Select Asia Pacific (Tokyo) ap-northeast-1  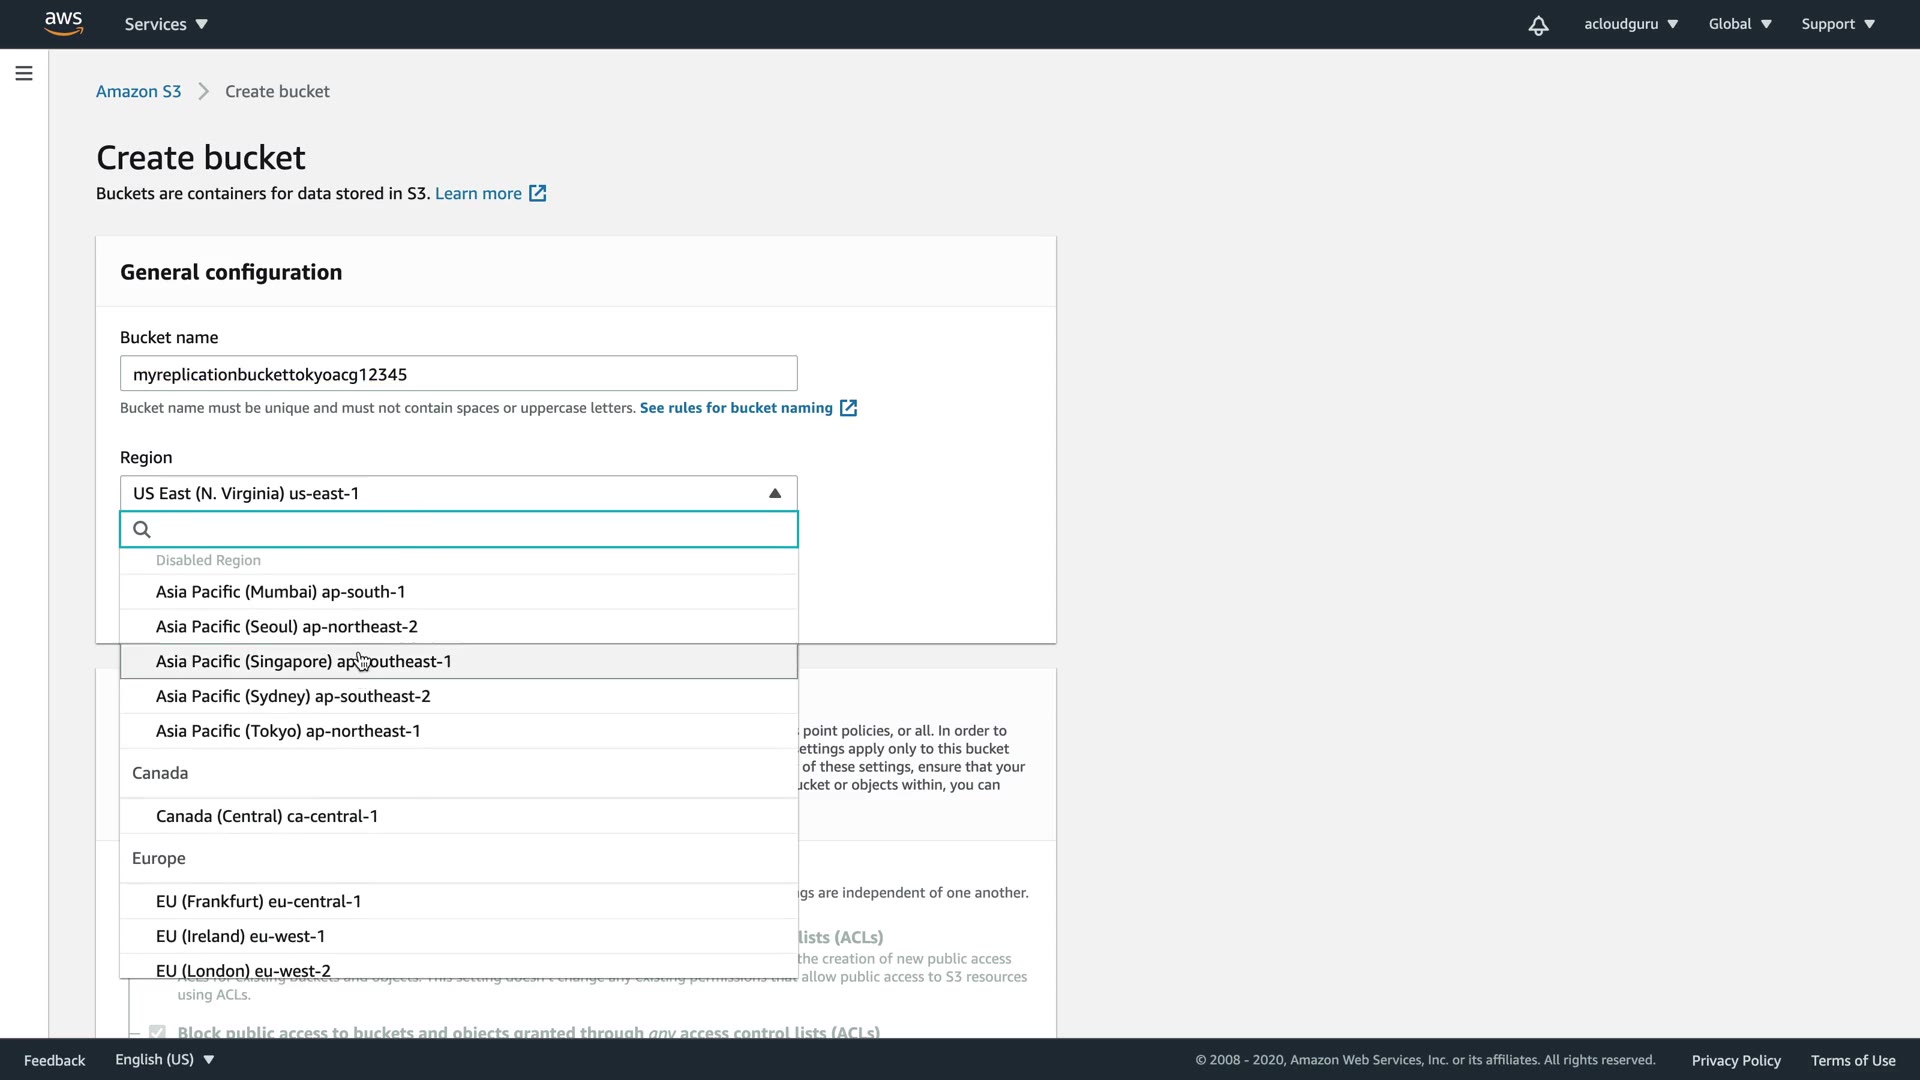(x=288, y=731)
